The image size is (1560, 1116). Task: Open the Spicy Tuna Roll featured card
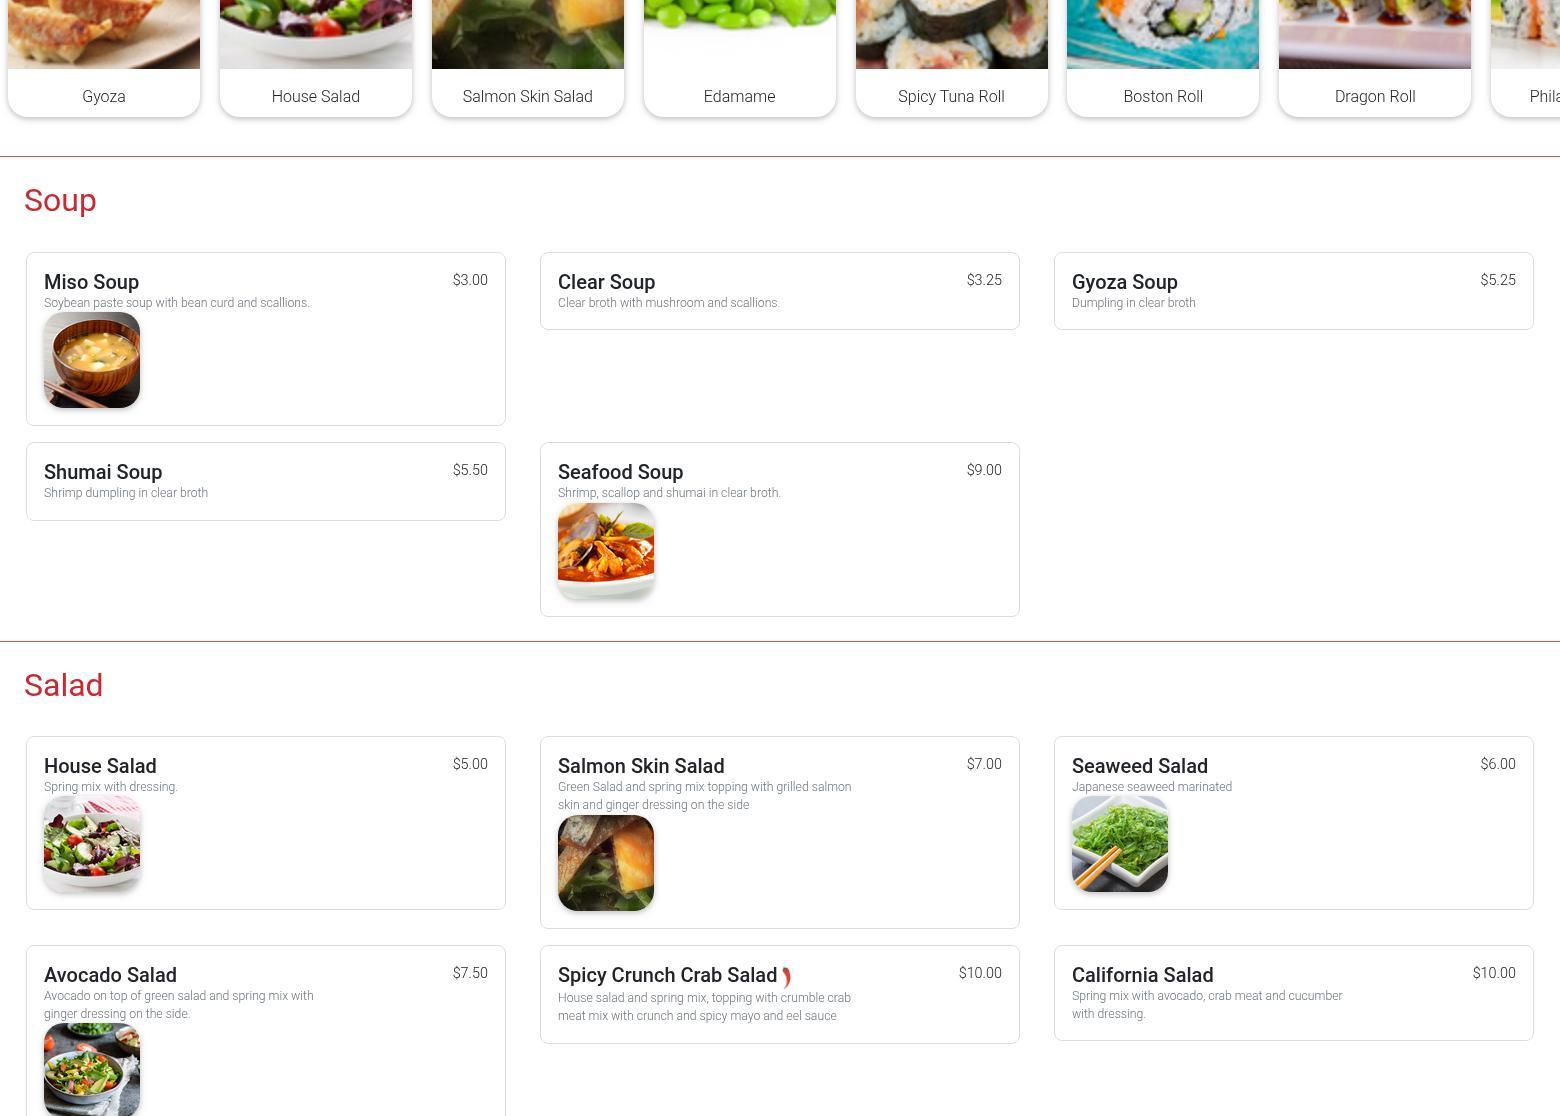(x=952, y=58)
